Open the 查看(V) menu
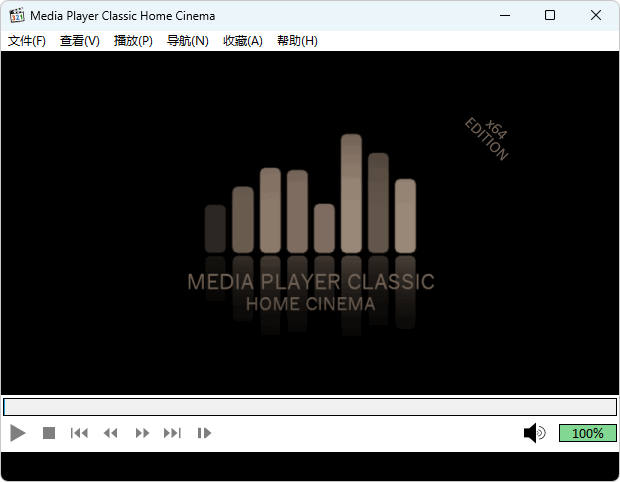 [x=80, y=41]
